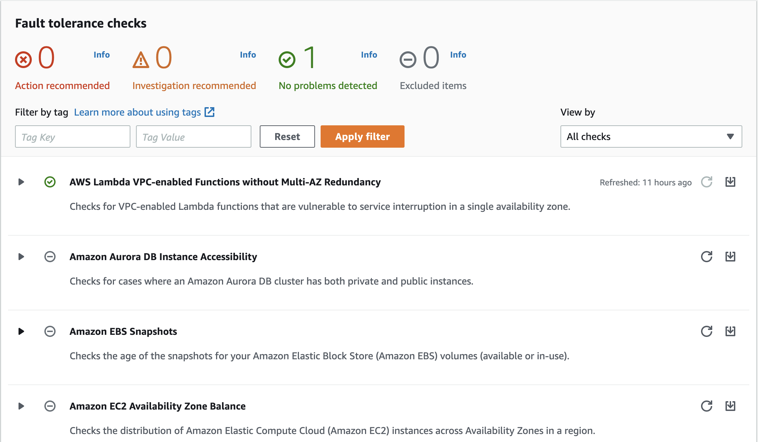758x442 pixels.
Task: Download Amazon EBS Snapshots check results
Action: 730,331
